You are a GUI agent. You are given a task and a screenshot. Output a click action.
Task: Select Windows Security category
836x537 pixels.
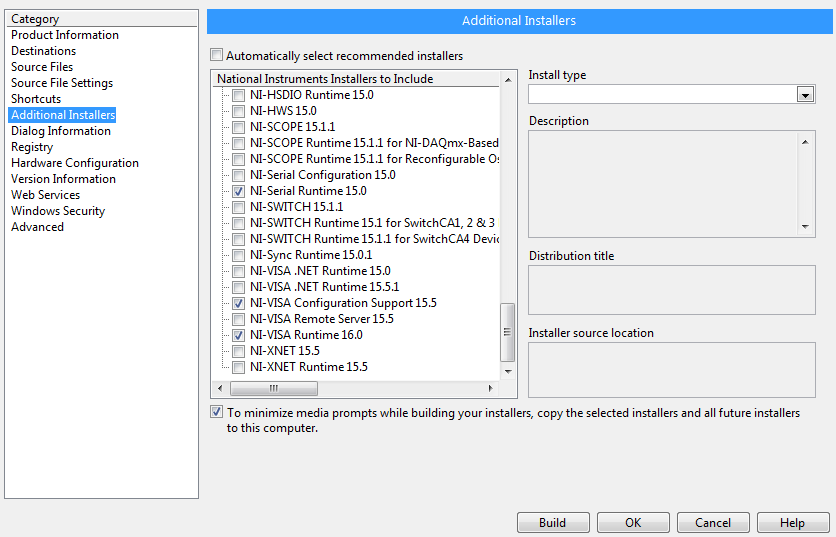pyautogui.click(x=58, y=211)
